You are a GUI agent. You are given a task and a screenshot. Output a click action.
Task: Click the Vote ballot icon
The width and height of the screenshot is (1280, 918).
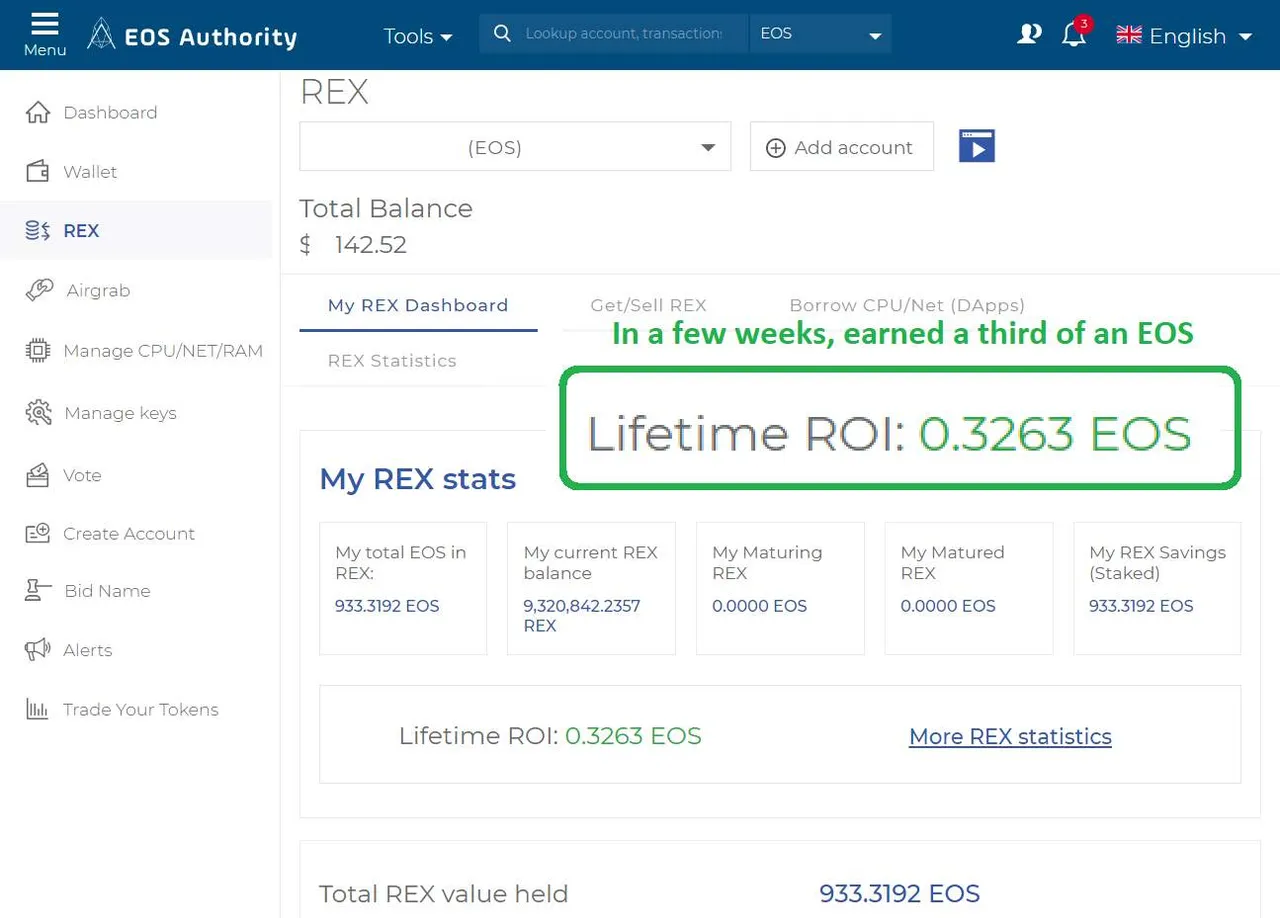coord(38,475)
